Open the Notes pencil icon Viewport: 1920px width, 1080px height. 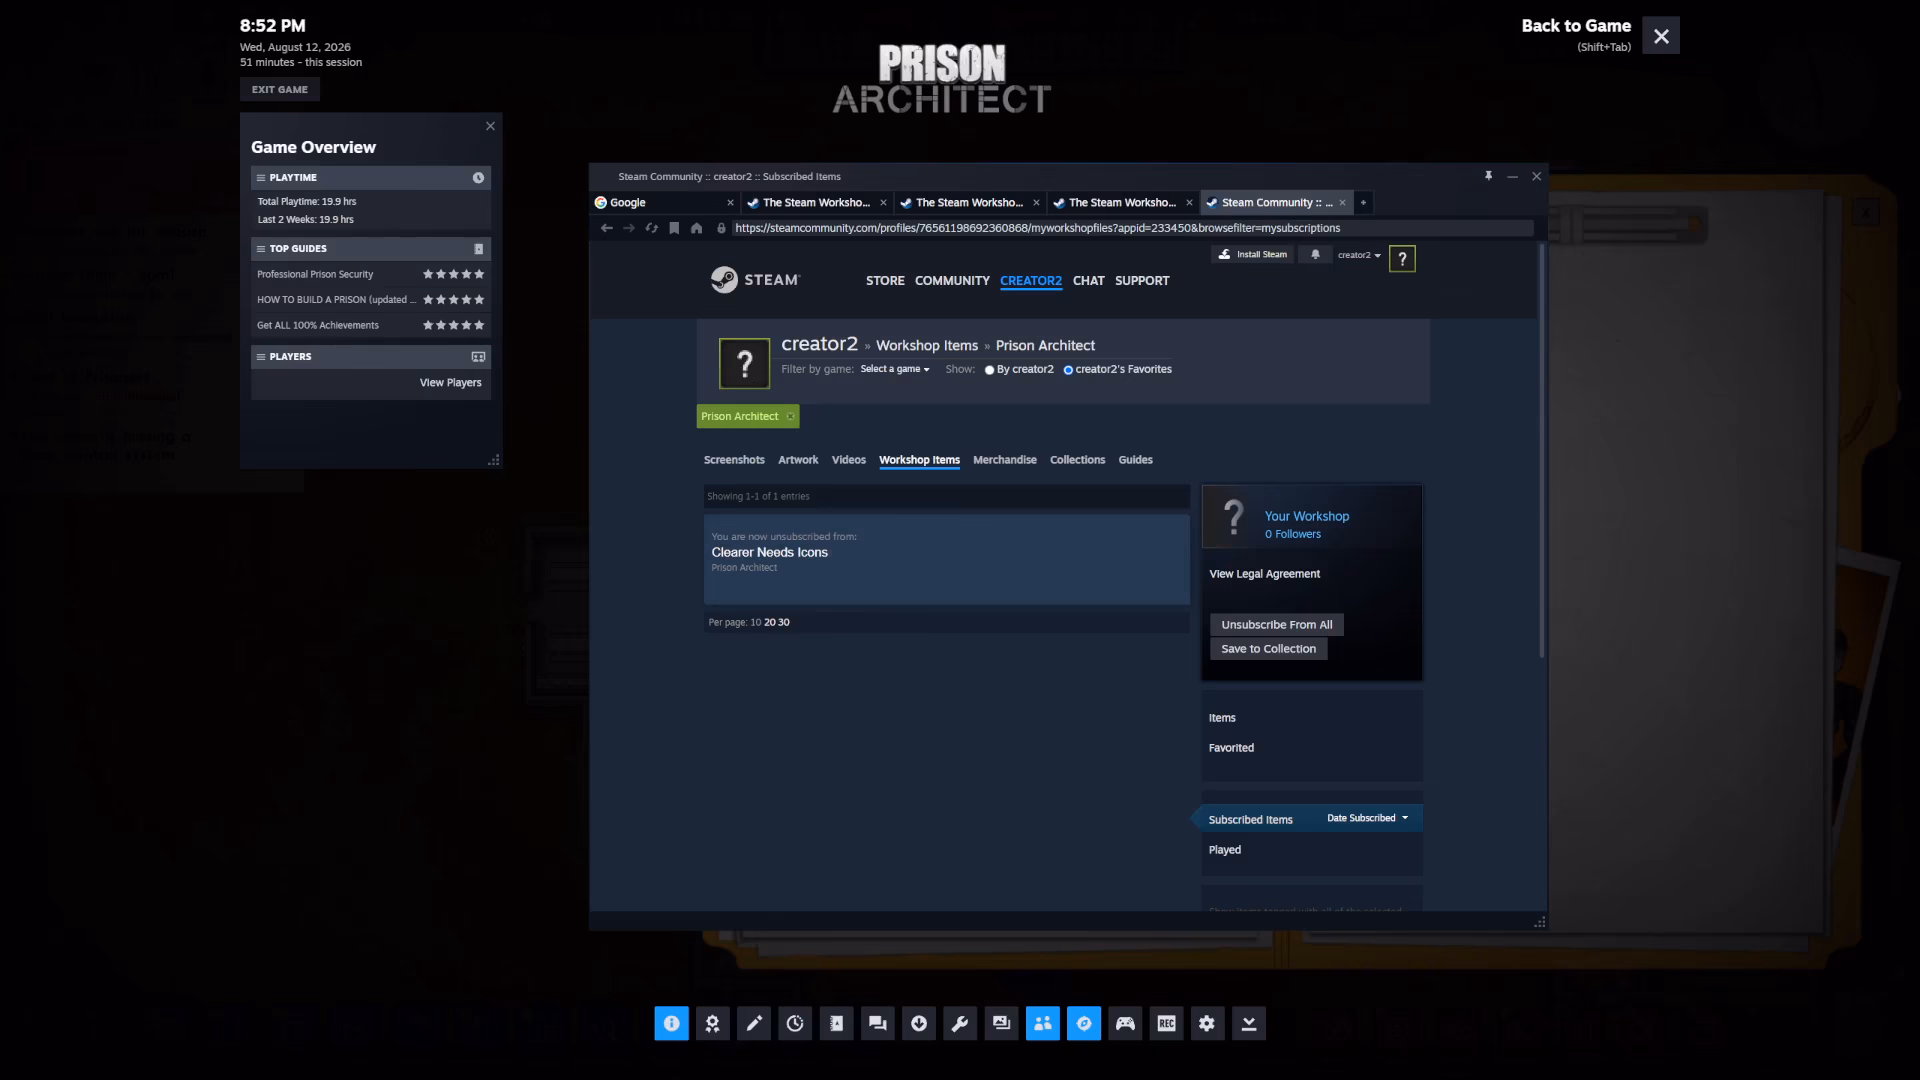[x=754, y=1023]
